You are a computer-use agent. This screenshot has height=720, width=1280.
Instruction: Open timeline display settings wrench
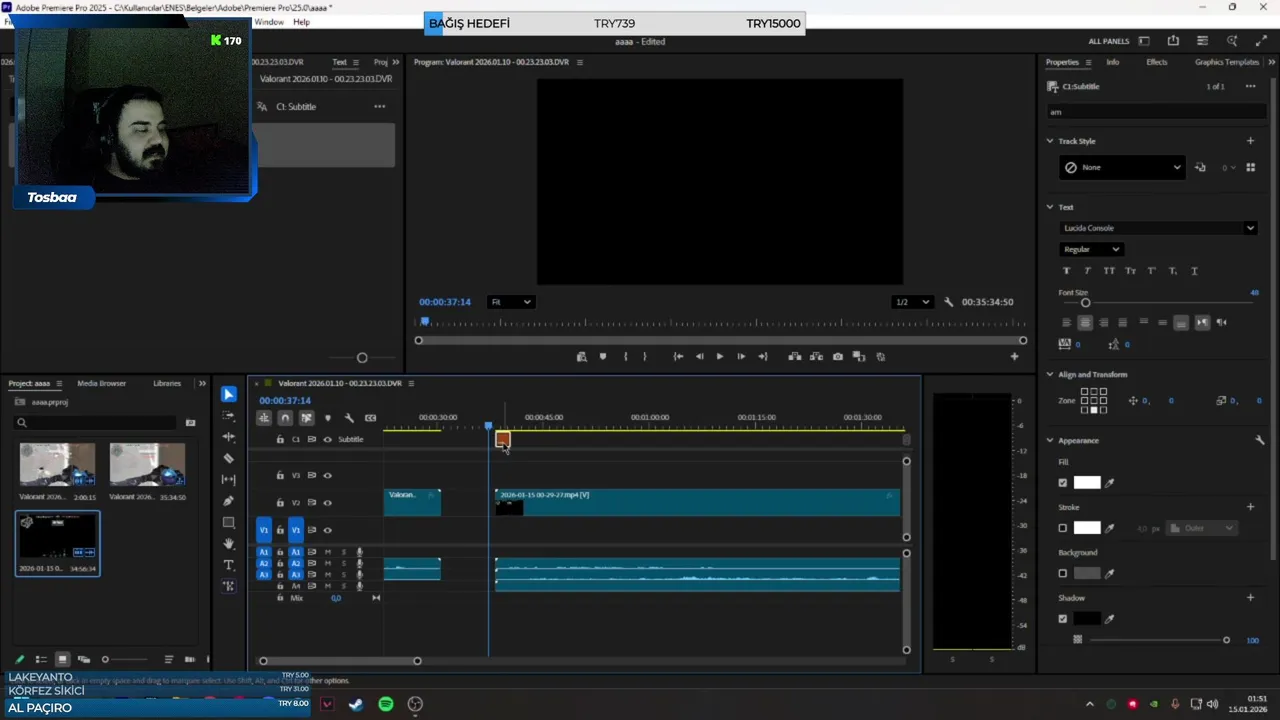point(349,418)
